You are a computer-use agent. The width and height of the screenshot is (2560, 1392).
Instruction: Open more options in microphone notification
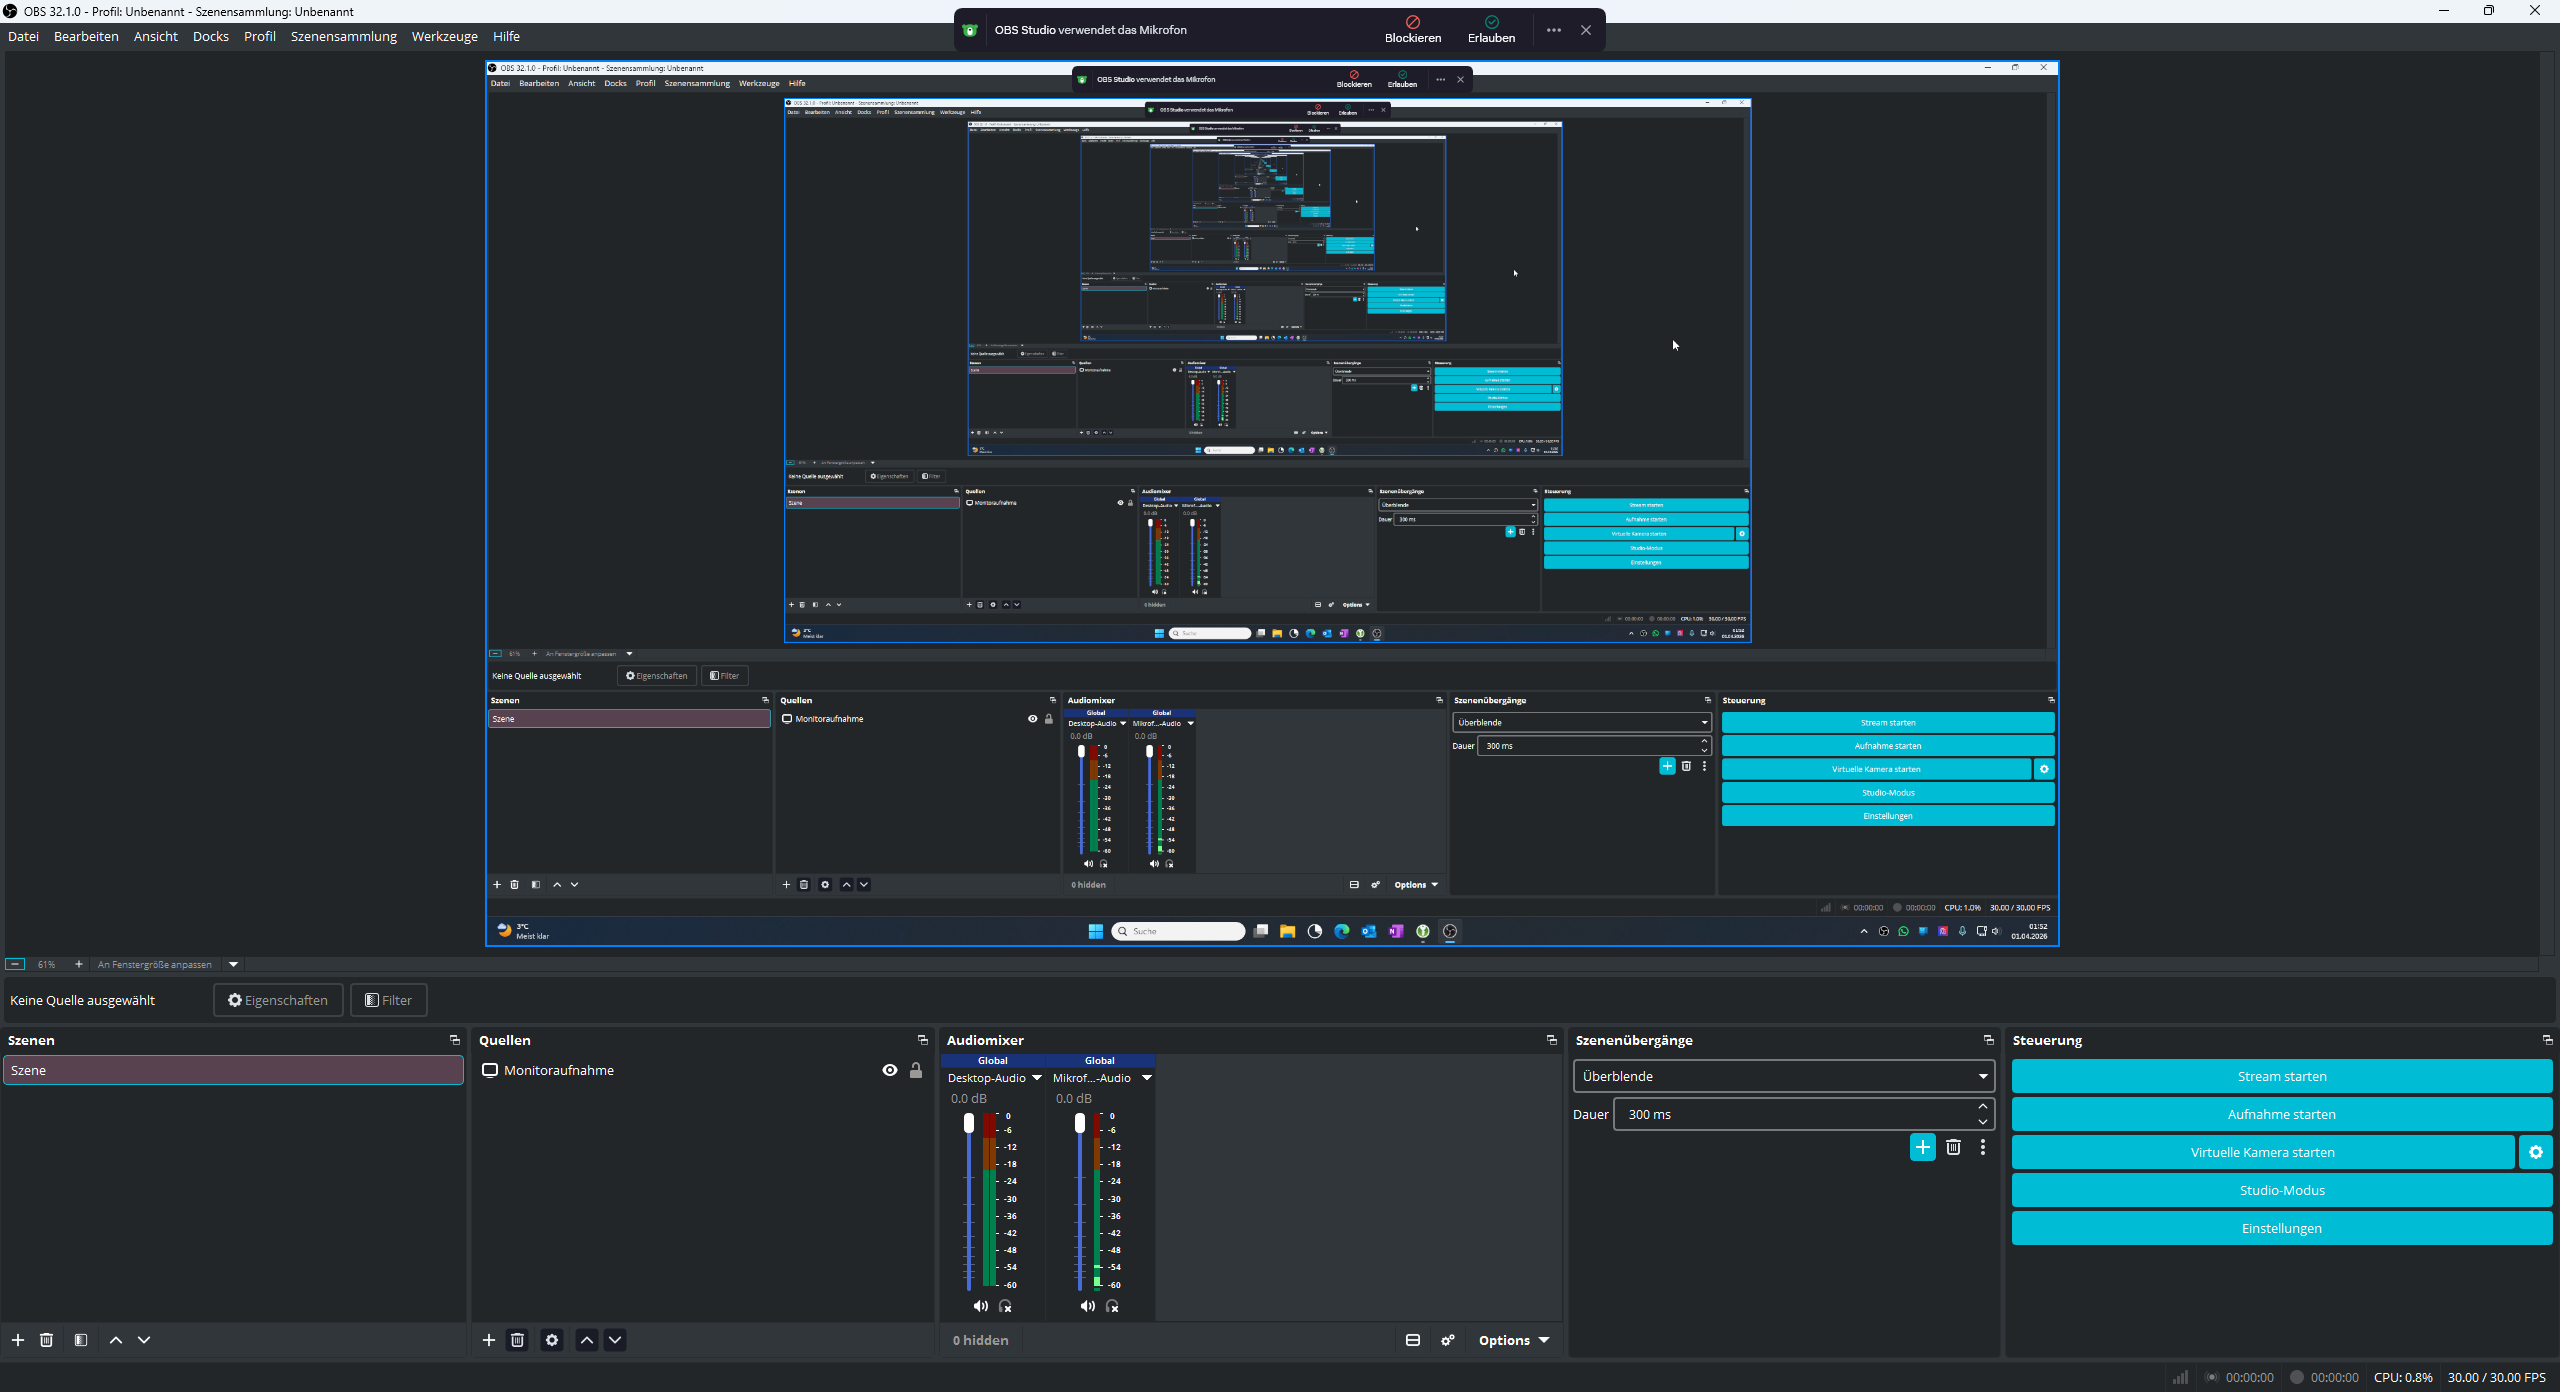tap(1554, 30)
